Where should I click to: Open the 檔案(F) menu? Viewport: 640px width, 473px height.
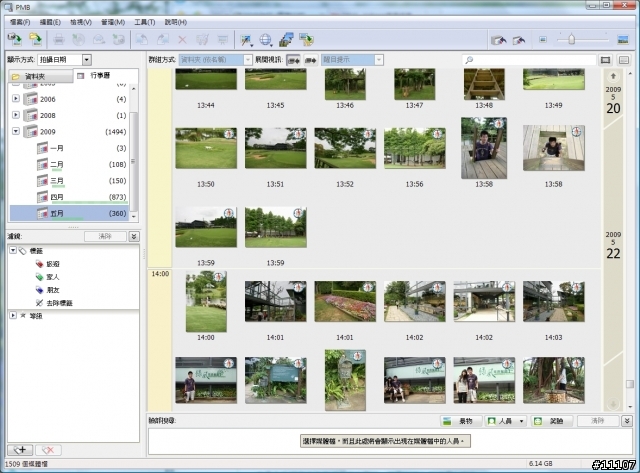(x=20, y=22)
